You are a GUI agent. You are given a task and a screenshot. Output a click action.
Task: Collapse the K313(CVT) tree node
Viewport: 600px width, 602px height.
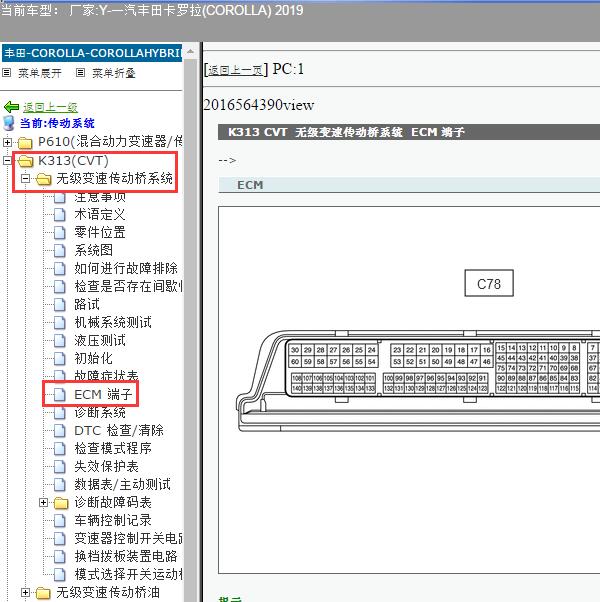[x=7, y=160]
